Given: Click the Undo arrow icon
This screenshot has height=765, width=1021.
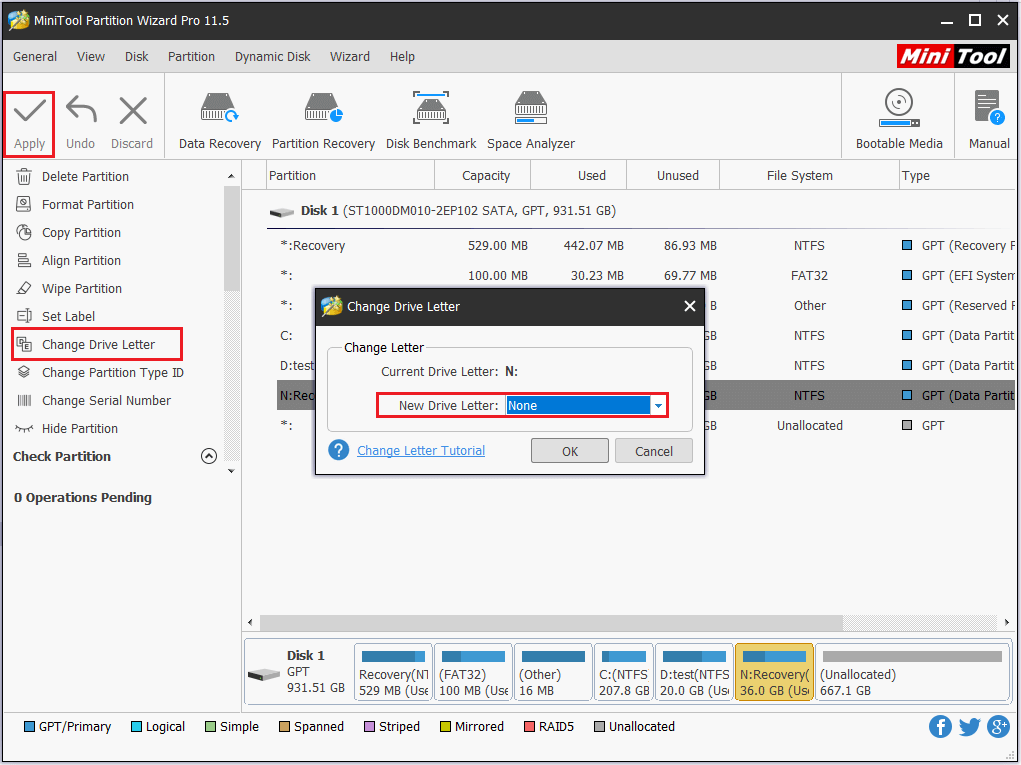Looking at the screenshot, I should coord(81,110).
